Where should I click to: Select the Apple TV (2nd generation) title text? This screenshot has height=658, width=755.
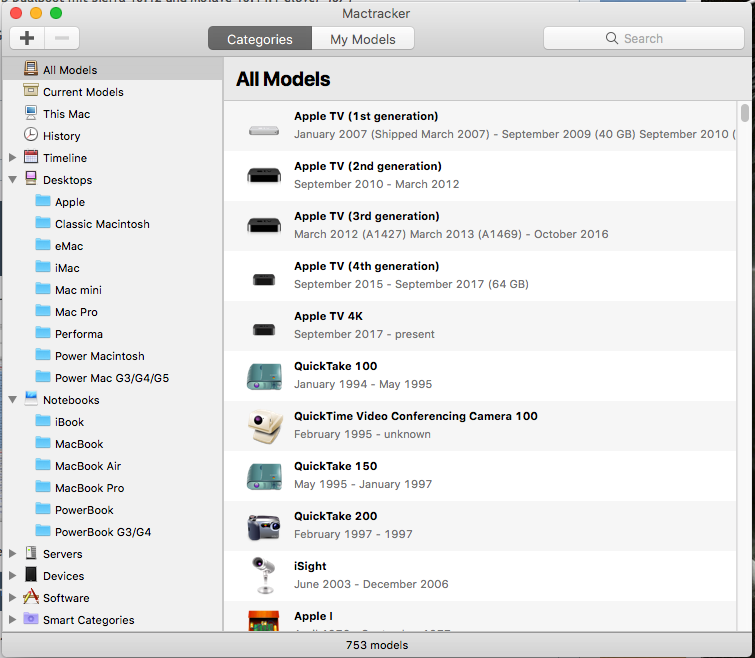point(368,166)
